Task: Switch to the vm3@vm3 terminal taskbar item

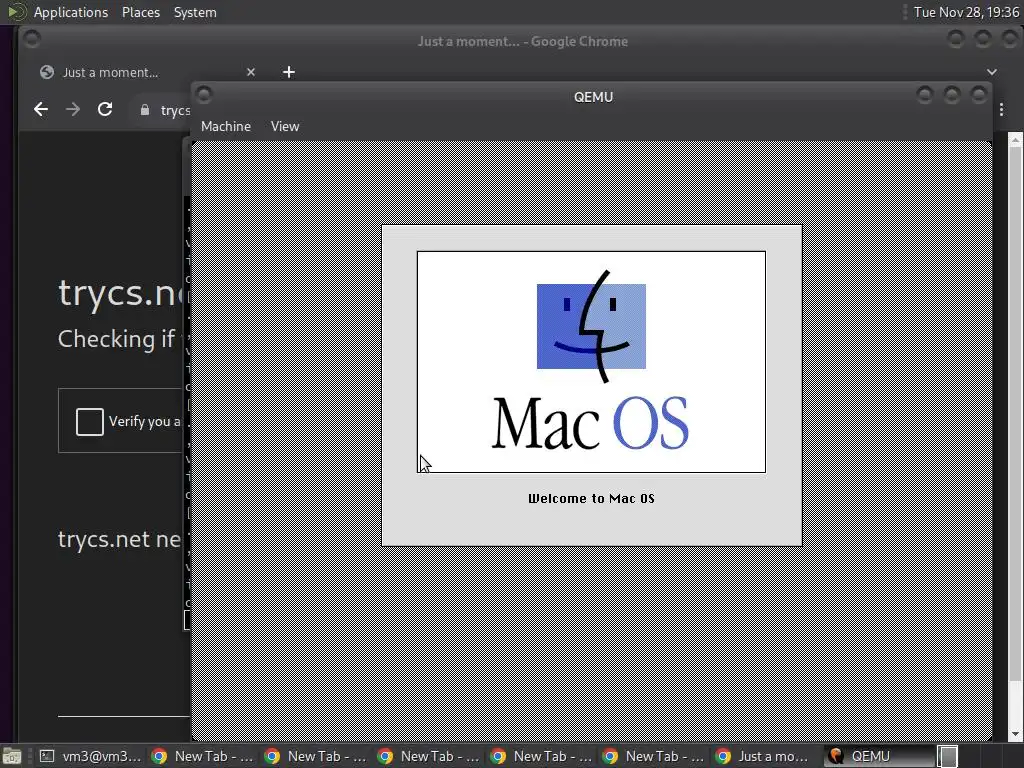Action: click(90, 756)
